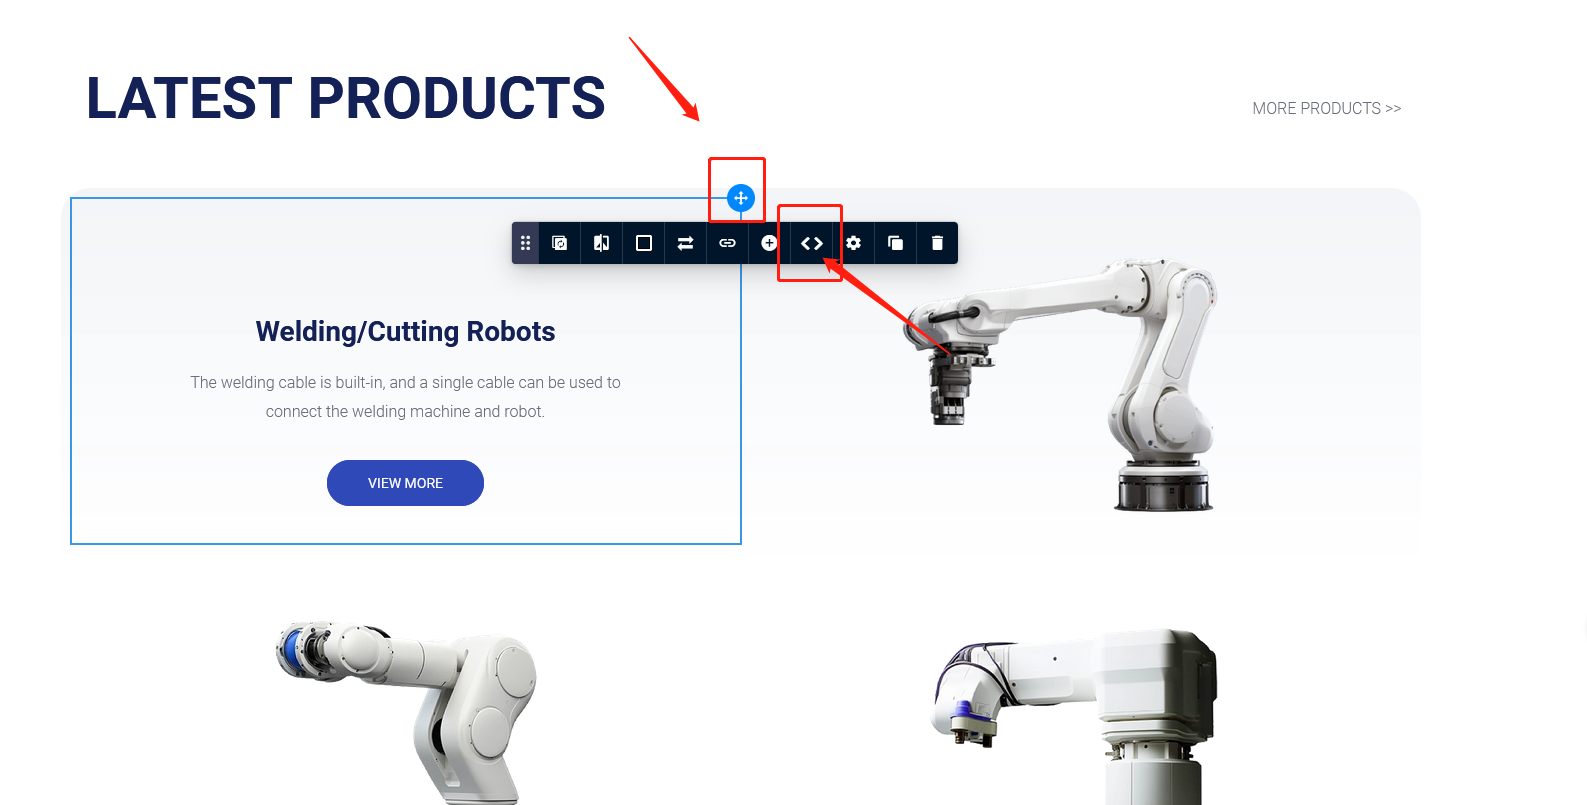Open the gear settings icon in toolbar

point(854,243)
